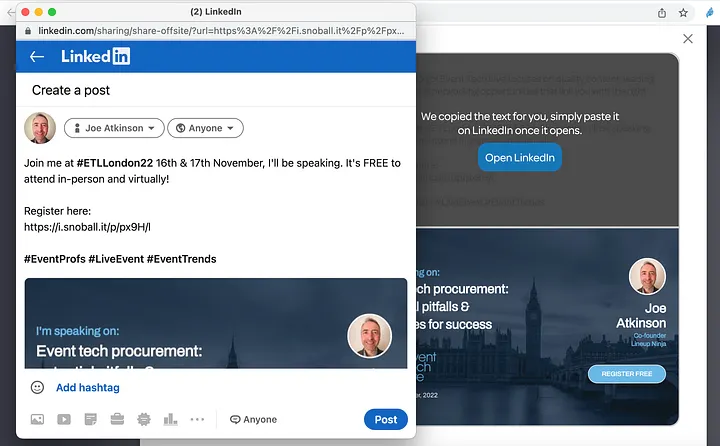Click Open LinkedIn button in background page
Screen dimensions: 720x446
click(x=520, y=158)
